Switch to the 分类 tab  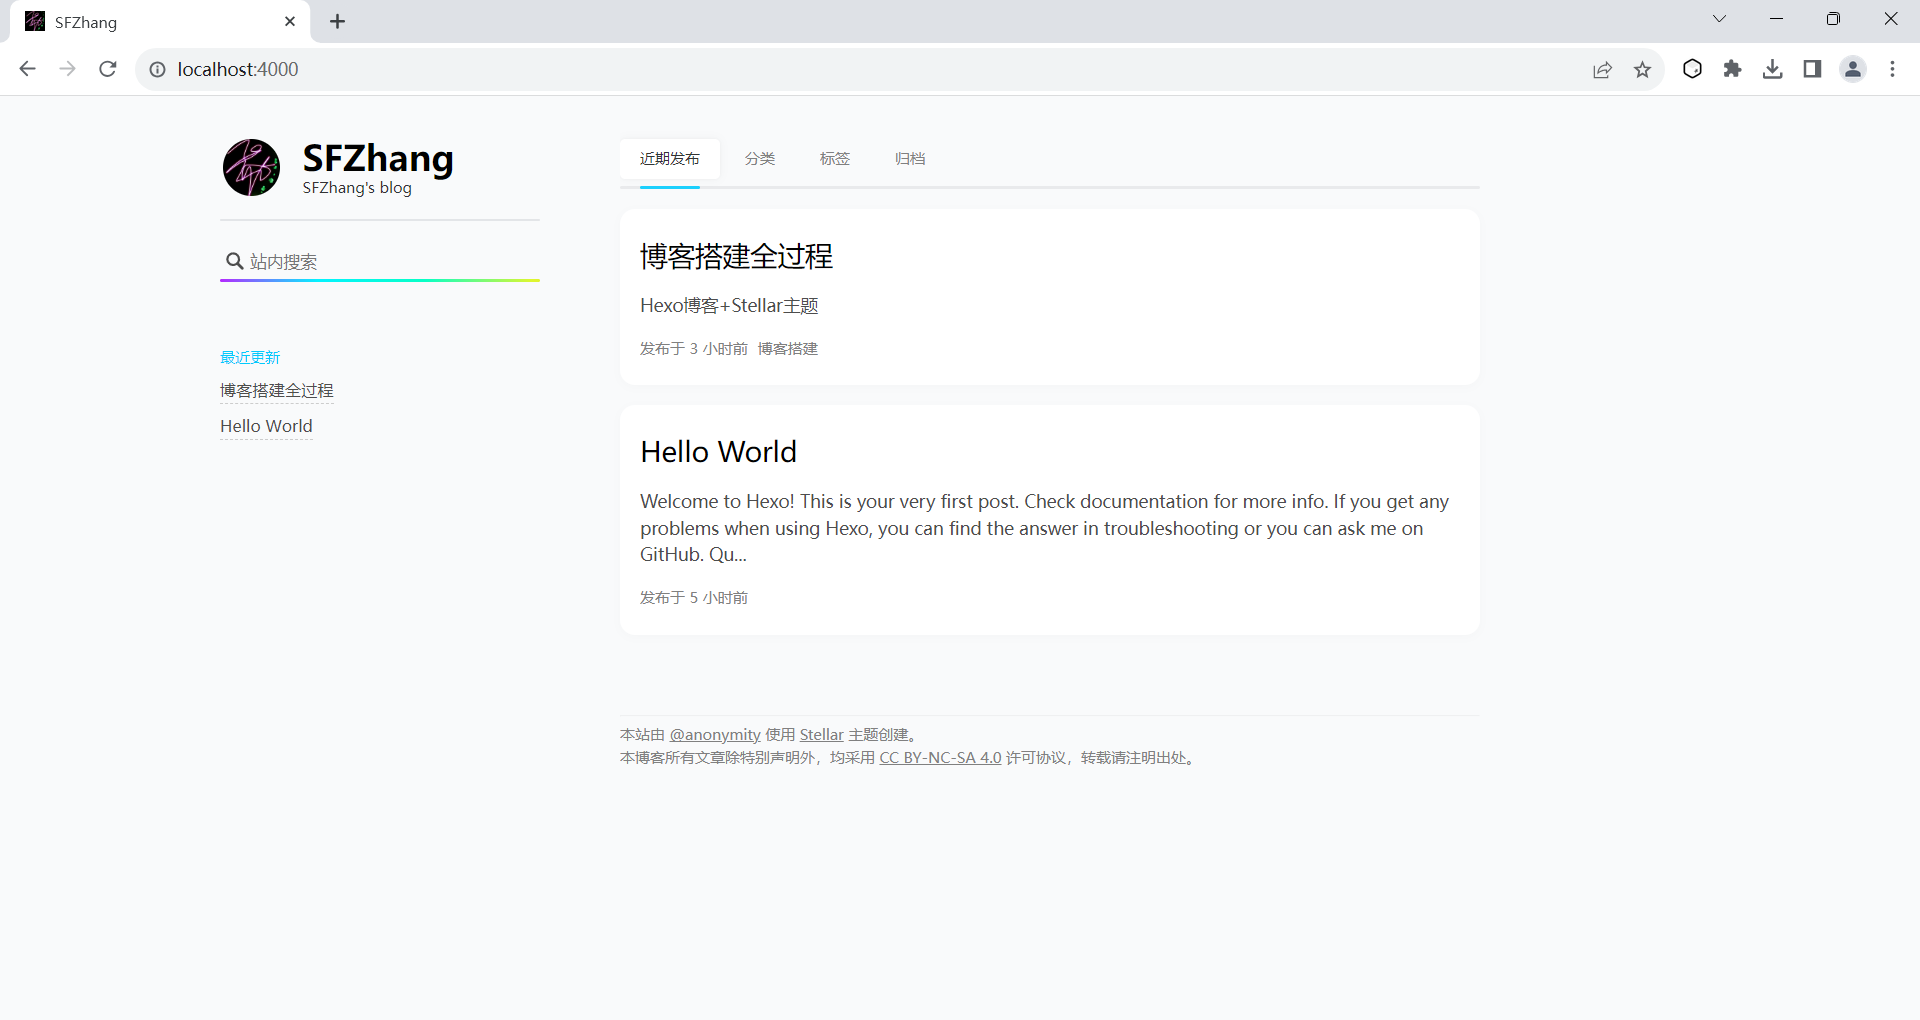[x=759, y=159]
